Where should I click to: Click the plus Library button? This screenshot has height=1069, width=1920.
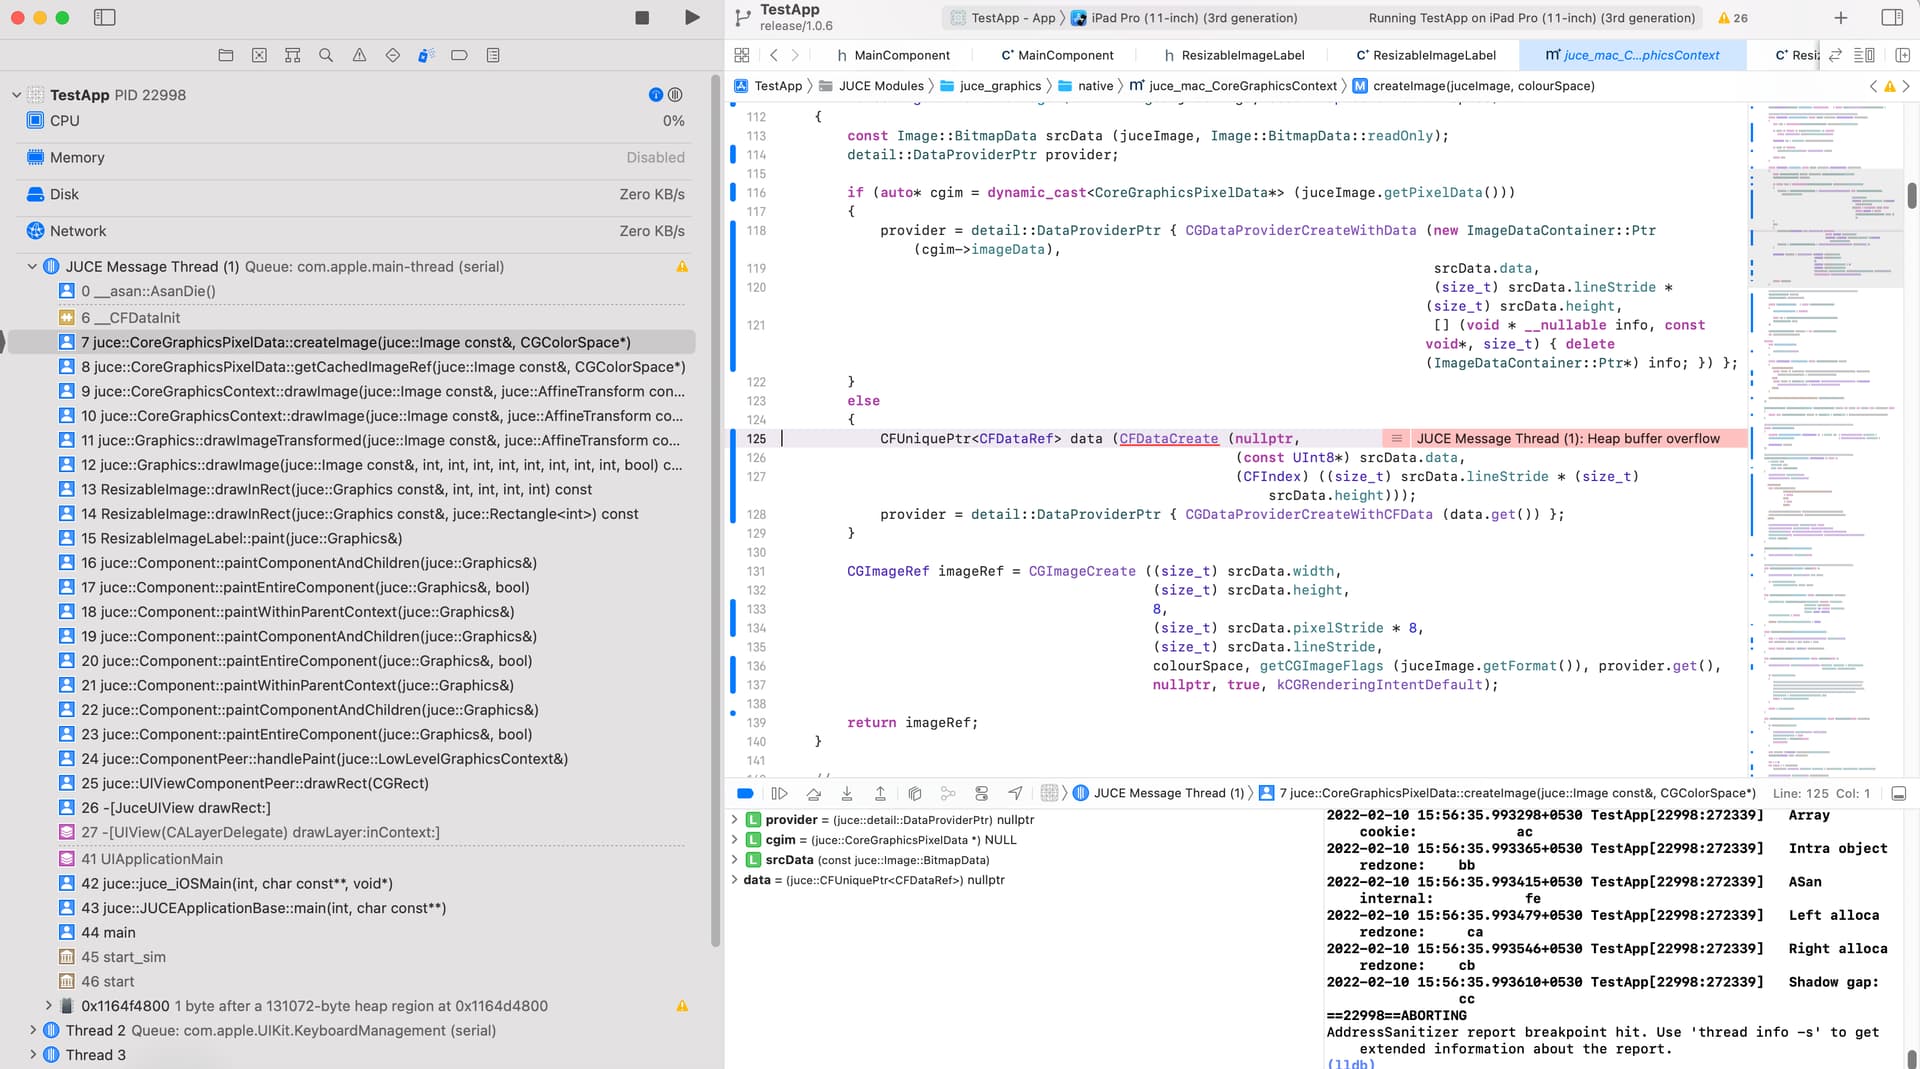(1841, 18)
